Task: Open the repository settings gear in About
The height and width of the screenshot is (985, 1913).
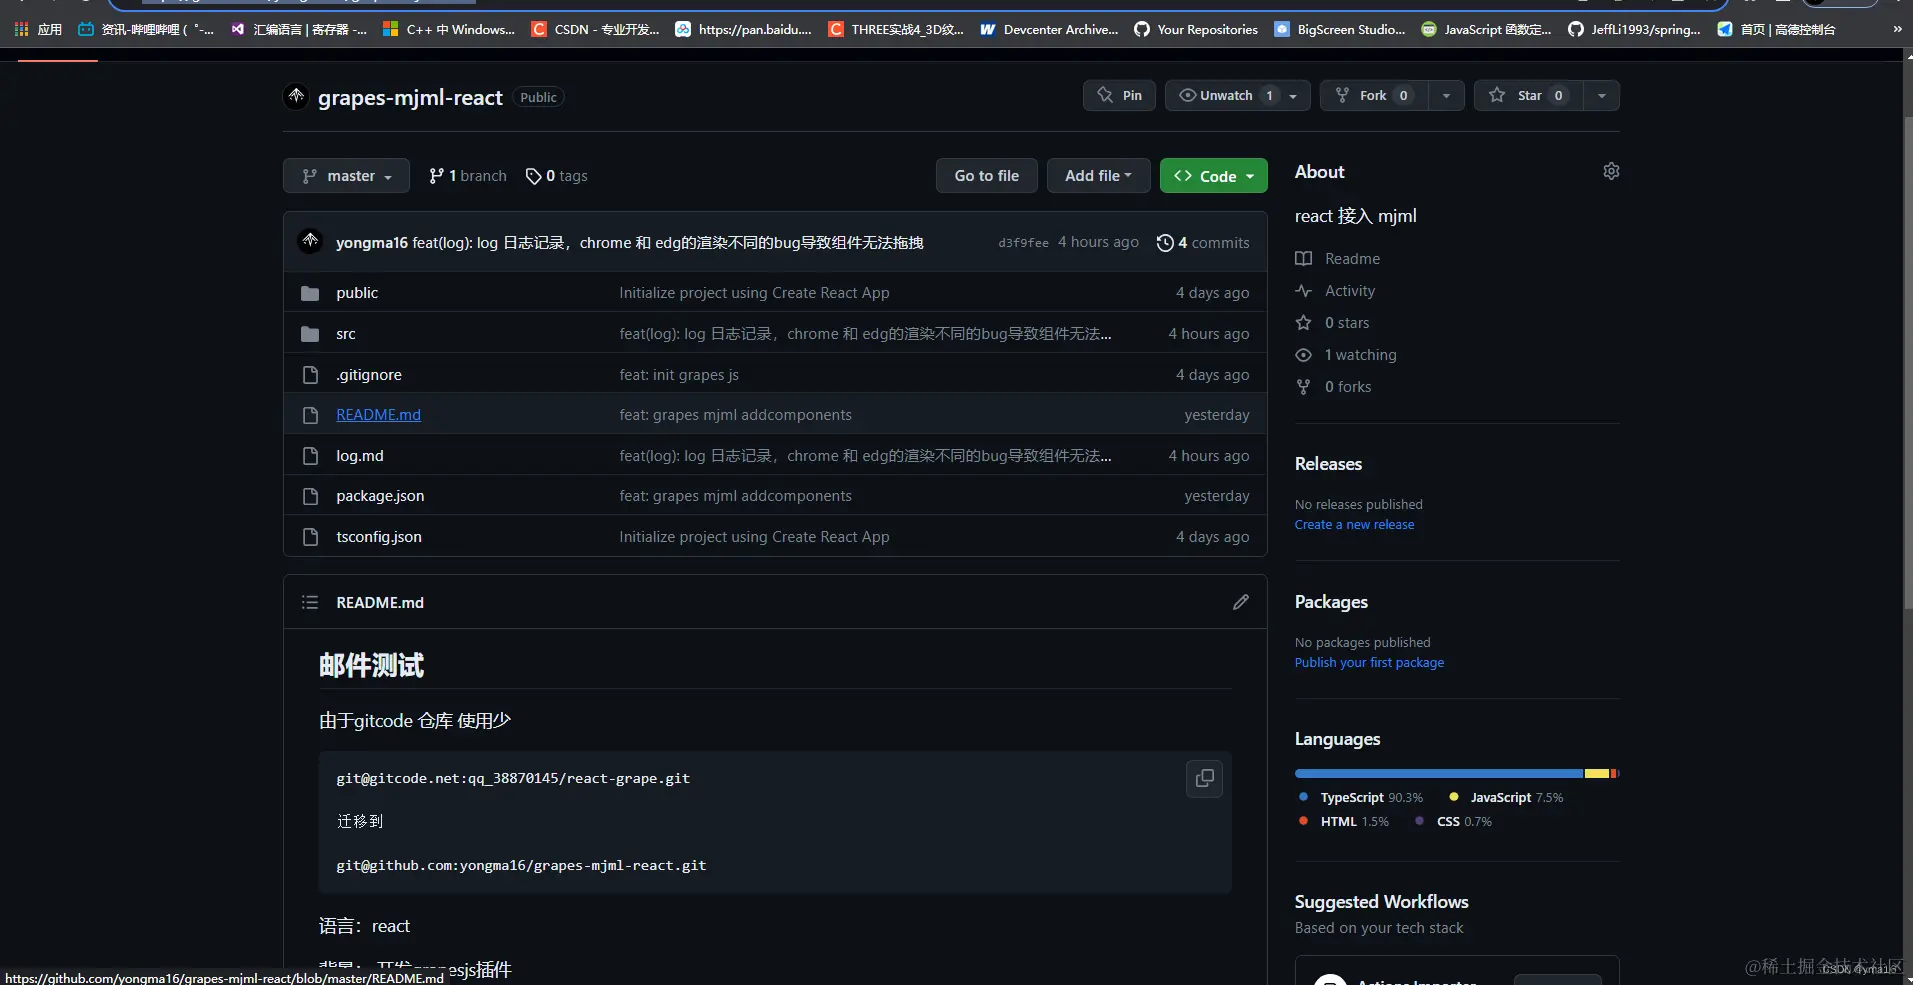Action: 1611,171
